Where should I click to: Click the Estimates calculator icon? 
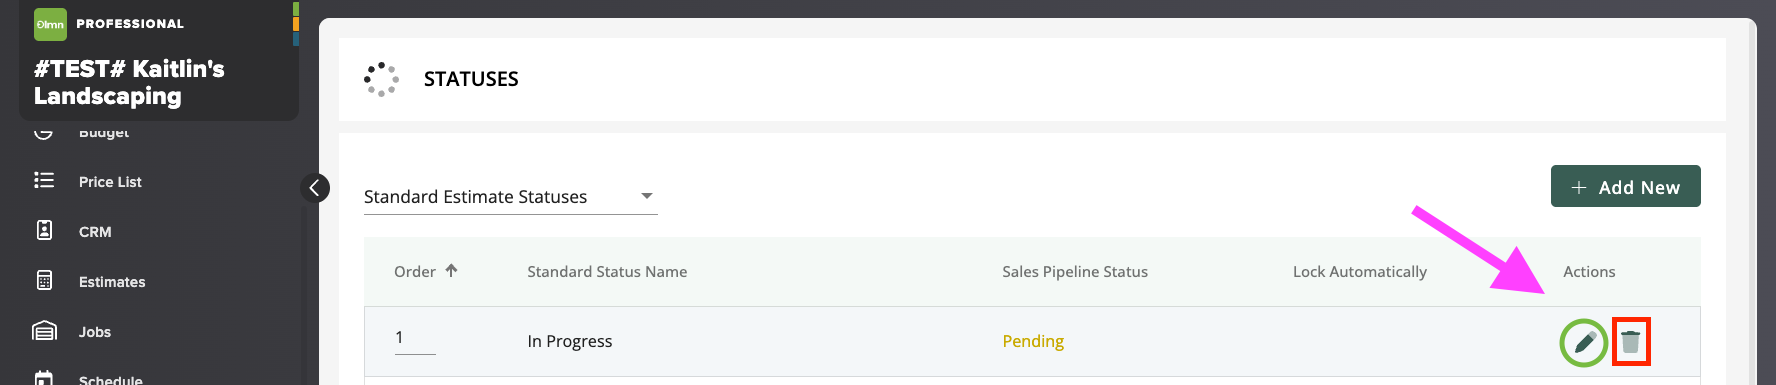tap(44, 281)
